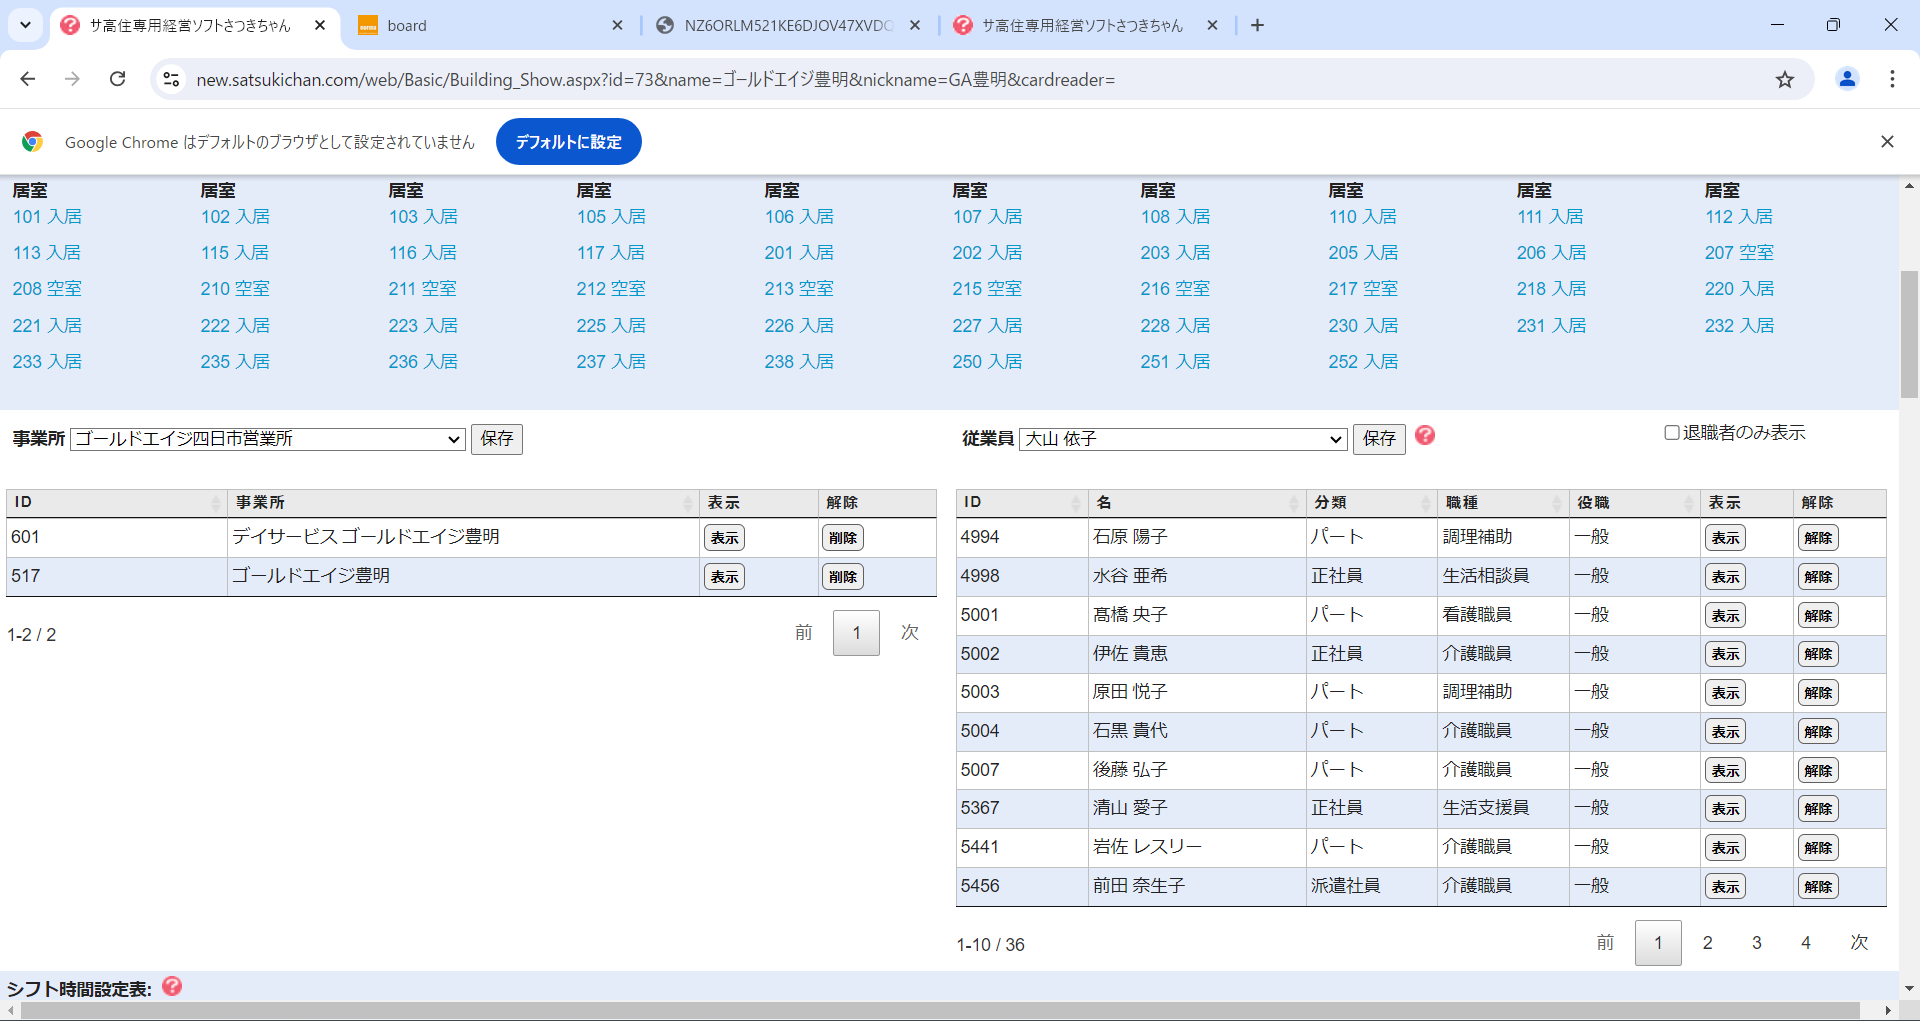Open a new browser tab

coord(1257,25)
